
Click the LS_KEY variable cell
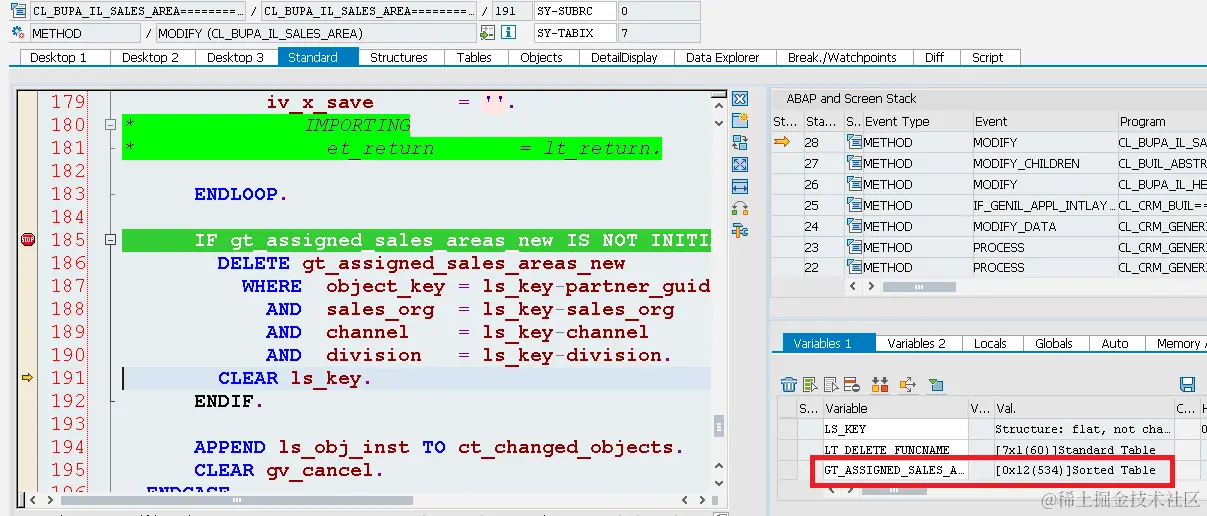point(894,429)
